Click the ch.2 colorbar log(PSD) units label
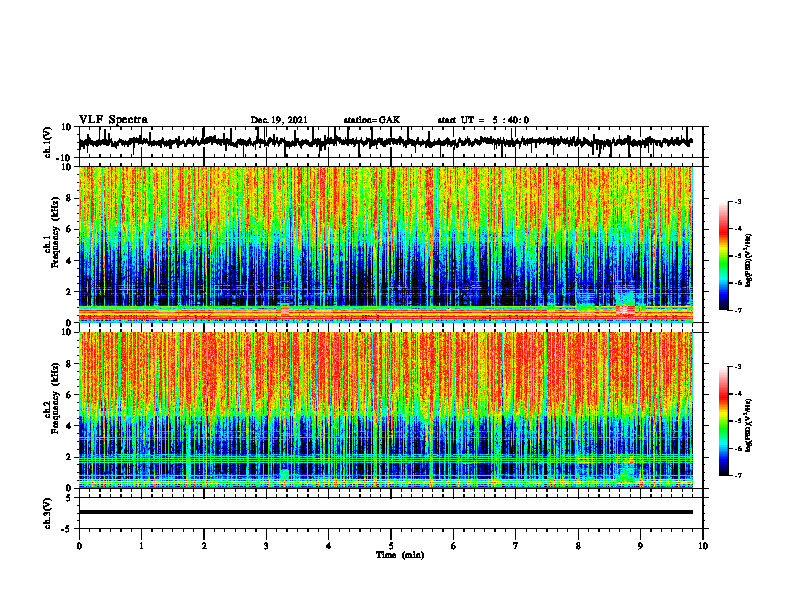Screen dimensions: 792x612 749,426
